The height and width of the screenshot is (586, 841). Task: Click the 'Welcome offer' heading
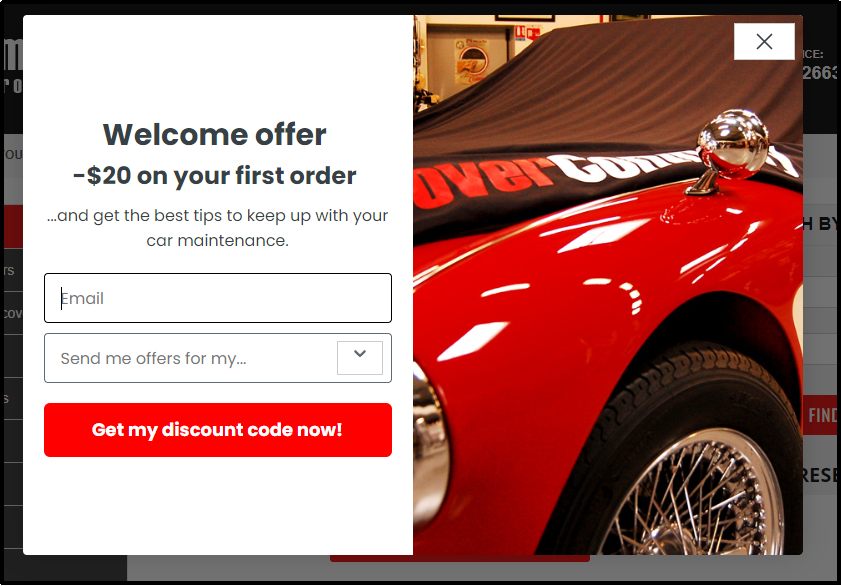[x=215, y=134]
